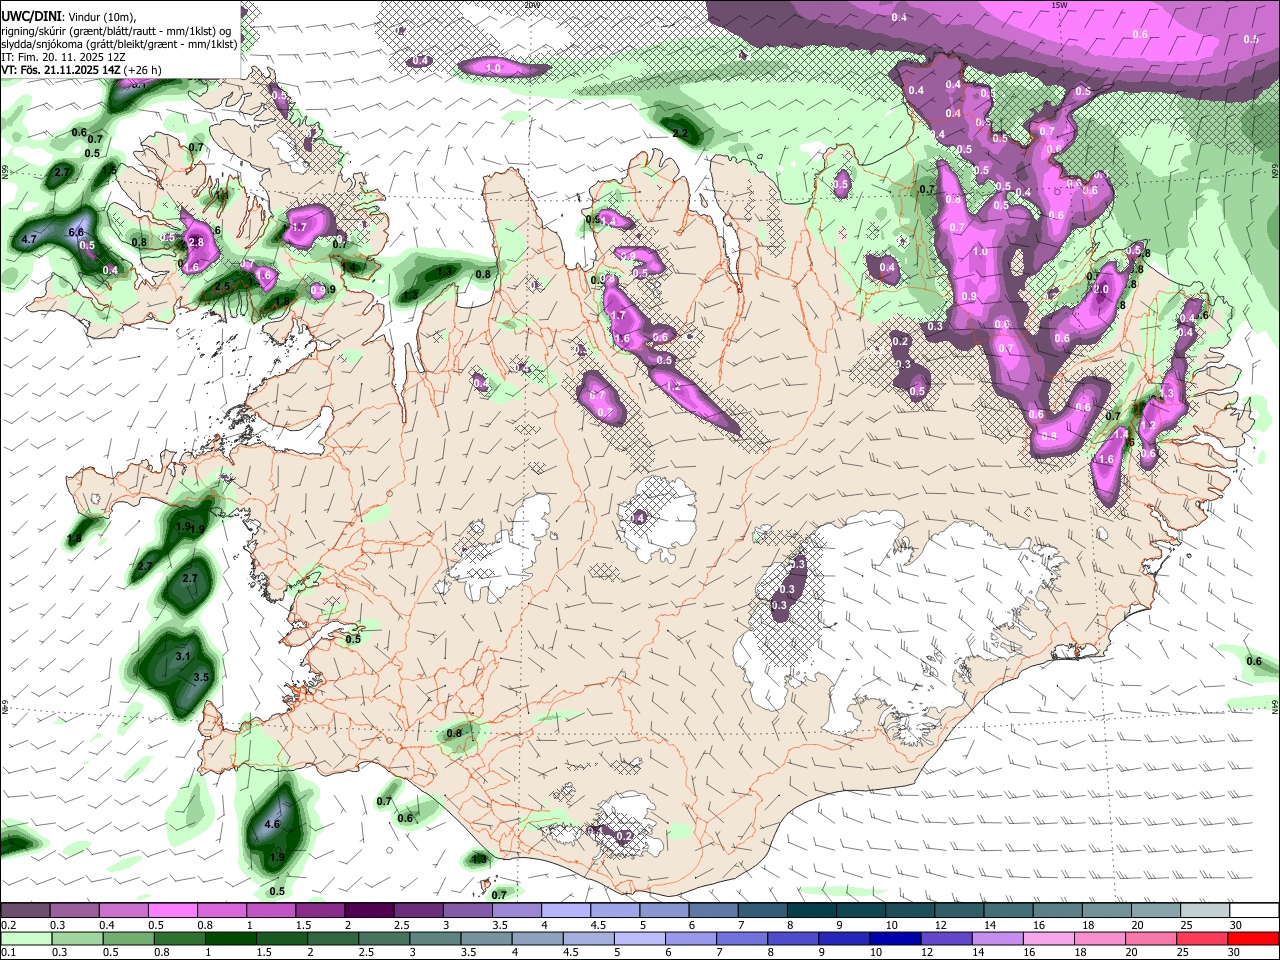Click the 'slydda/snjókoma' legend description line

coord(119,44)
